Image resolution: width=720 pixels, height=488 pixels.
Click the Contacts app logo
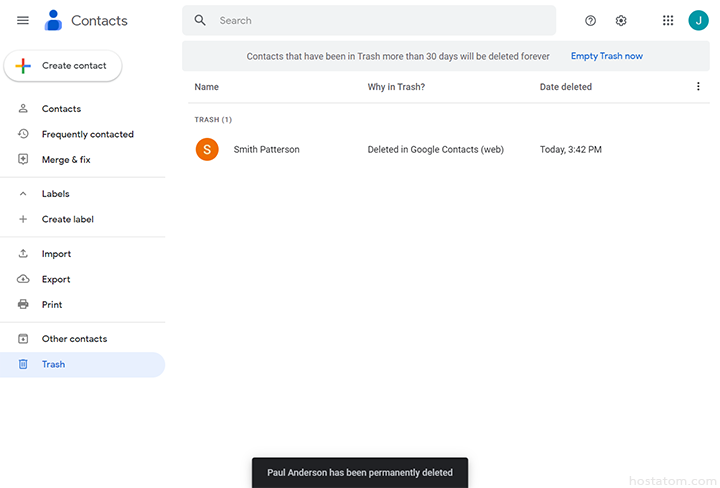coord(54,20)
